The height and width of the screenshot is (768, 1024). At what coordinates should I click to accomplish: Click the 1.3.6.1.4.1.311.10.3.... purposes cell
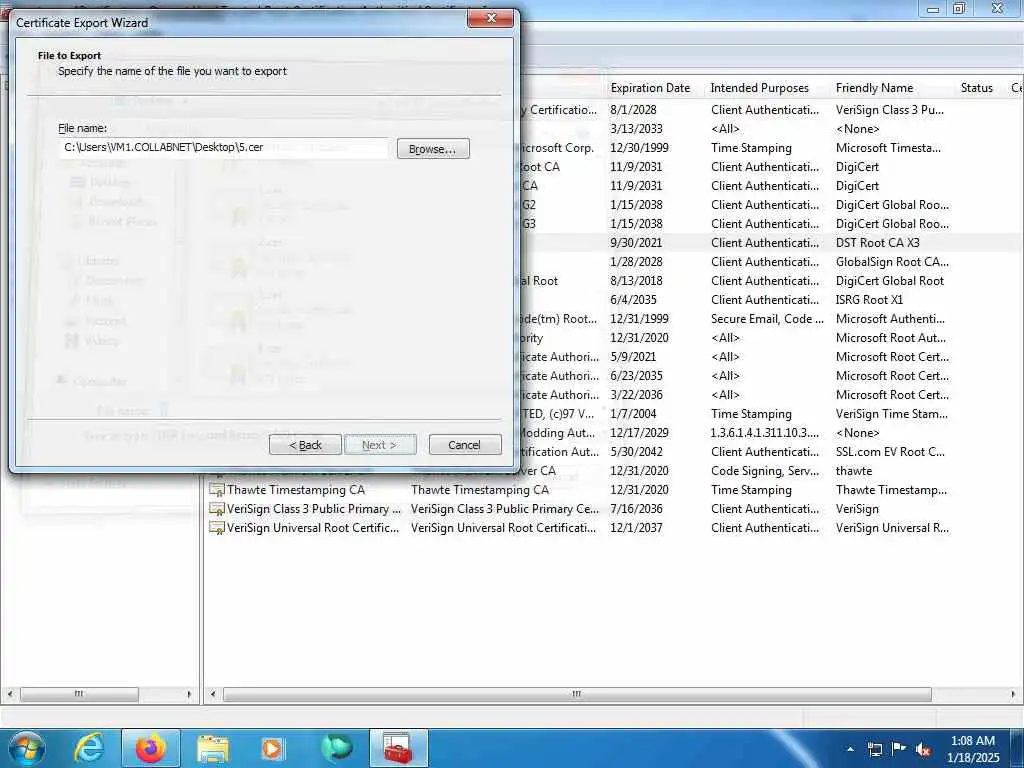pos(765,433)
